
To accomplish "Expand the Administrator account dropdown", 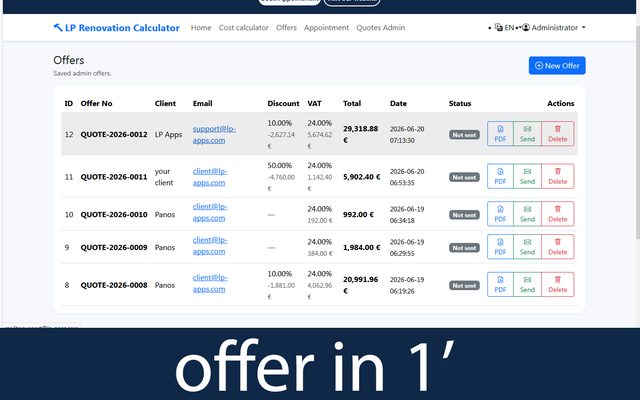I will 553,28.
